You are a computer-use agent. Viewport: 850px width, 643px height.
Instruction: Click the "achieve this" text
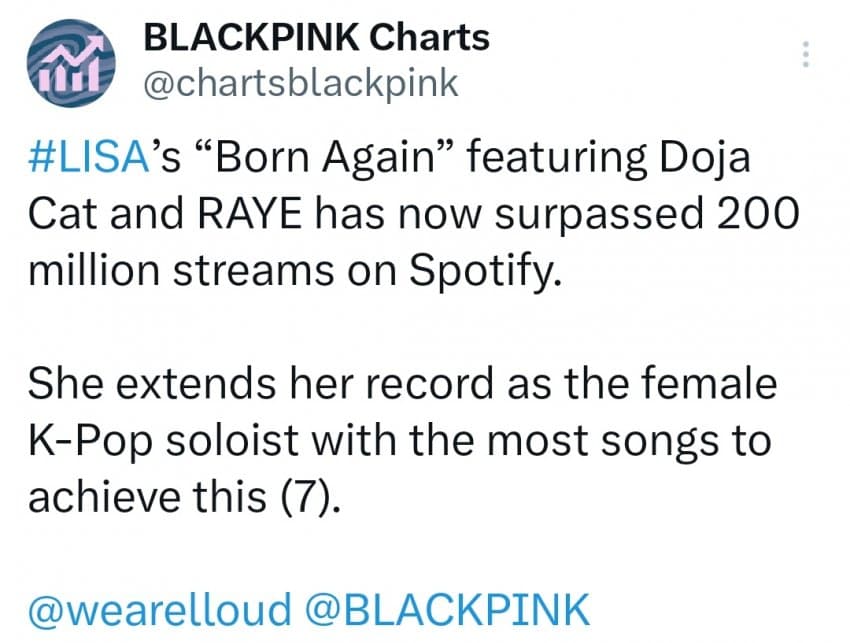coord(147,497)
